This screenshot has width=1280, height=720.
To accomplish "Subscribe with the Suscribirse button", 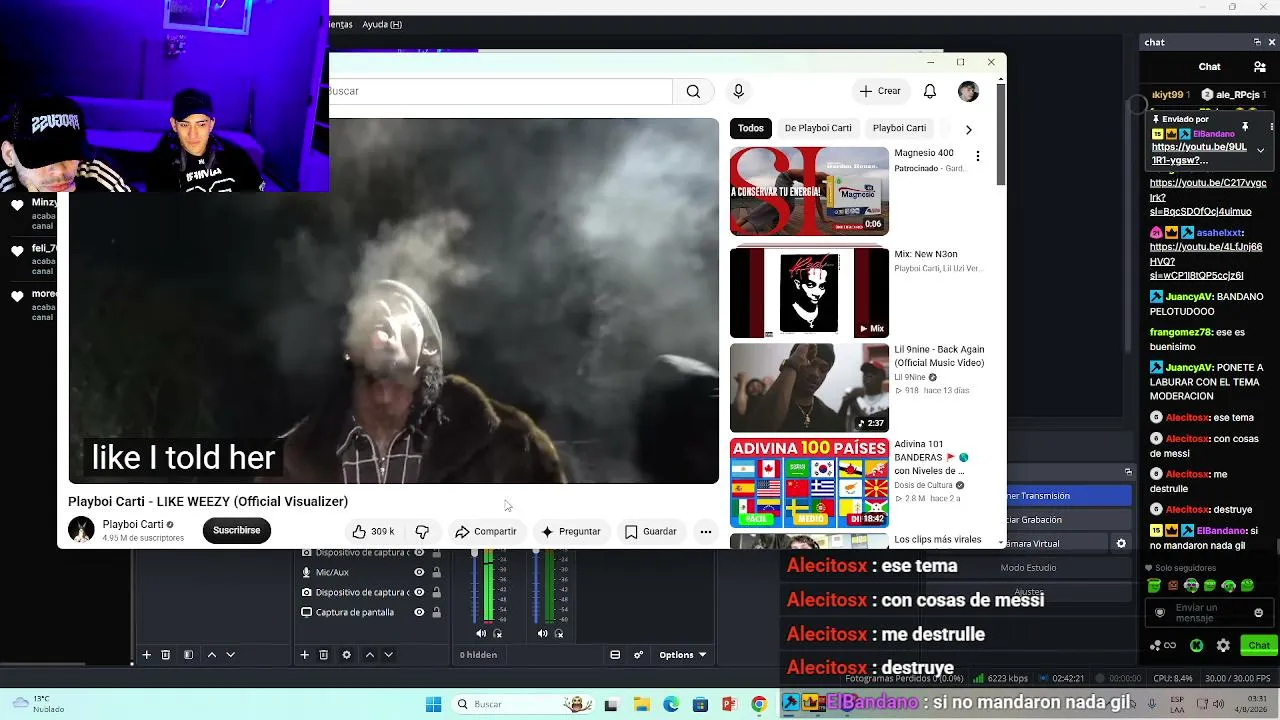I will [237, 531].
